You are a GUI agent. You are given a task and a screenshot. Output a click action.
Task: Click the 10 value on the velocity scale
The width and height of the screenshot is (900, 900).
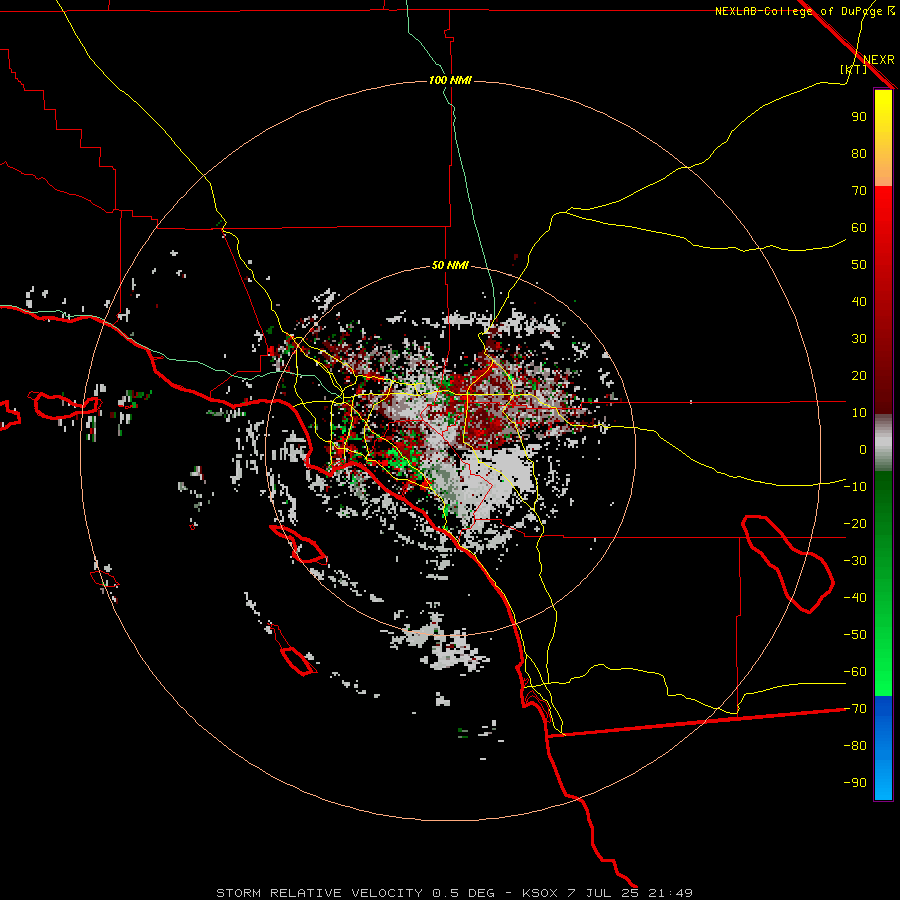[859, 413]
